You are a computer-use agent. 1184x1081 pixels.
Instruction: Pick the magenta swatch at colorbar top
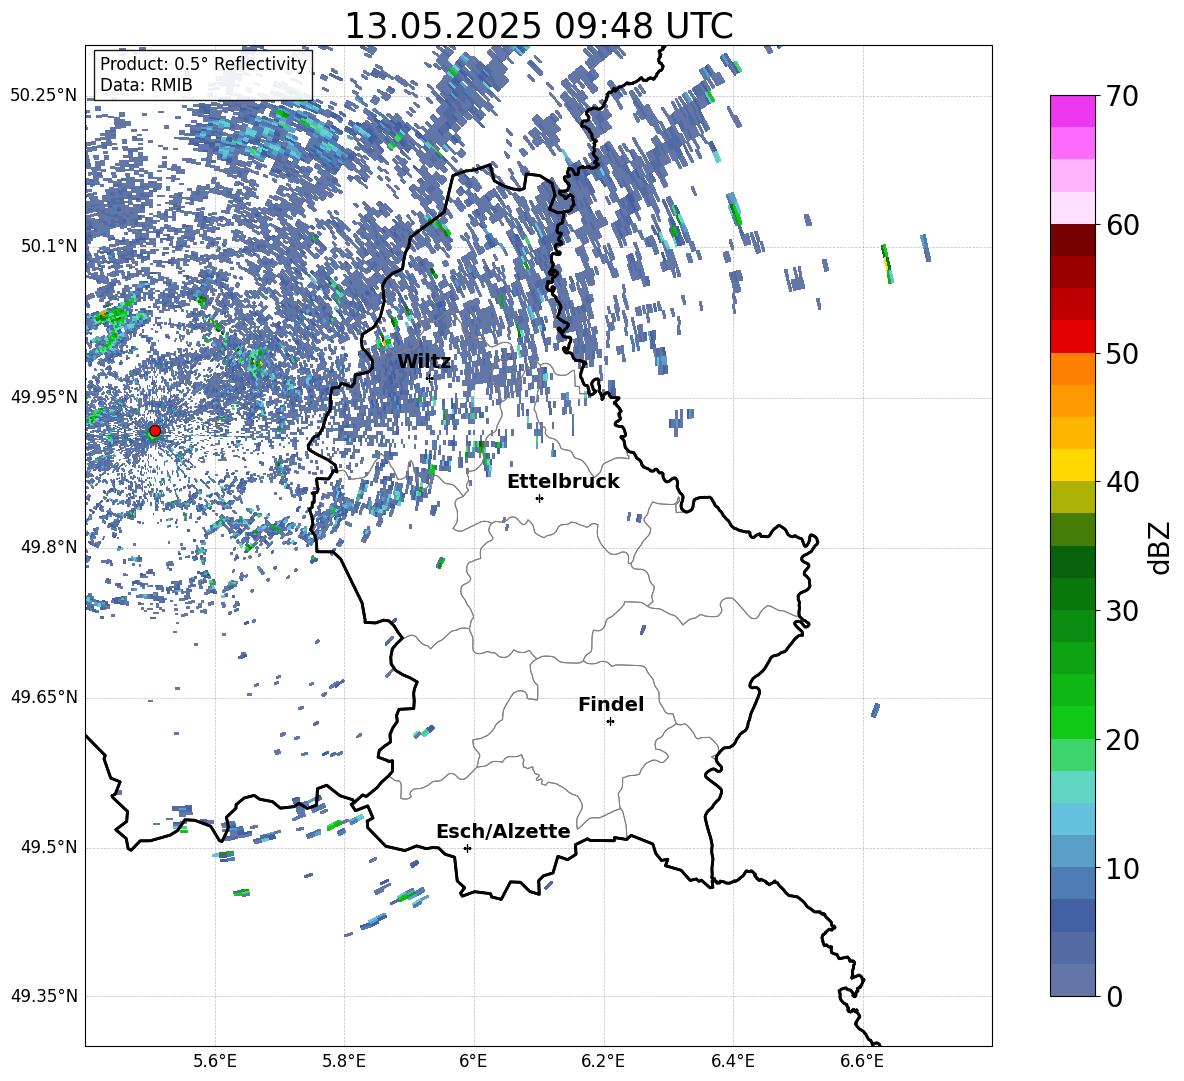pos(1073,111)
